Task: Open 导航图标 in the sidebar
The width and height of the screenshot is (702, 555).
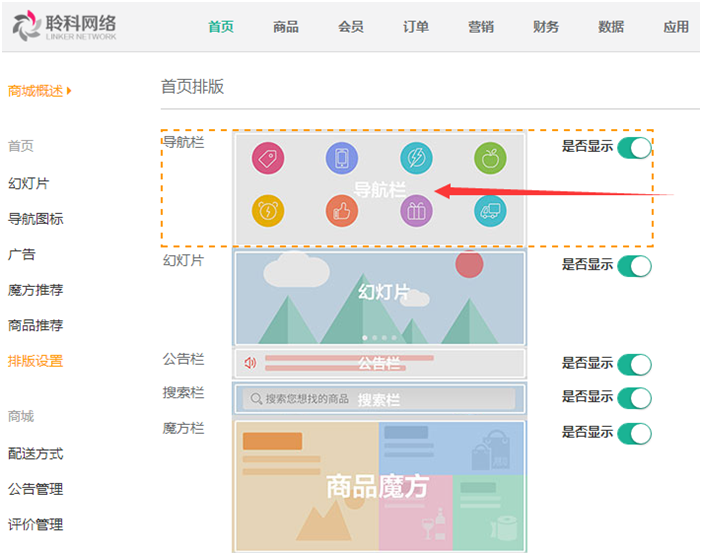Action: pyautogui.click(x=36, y=219)
